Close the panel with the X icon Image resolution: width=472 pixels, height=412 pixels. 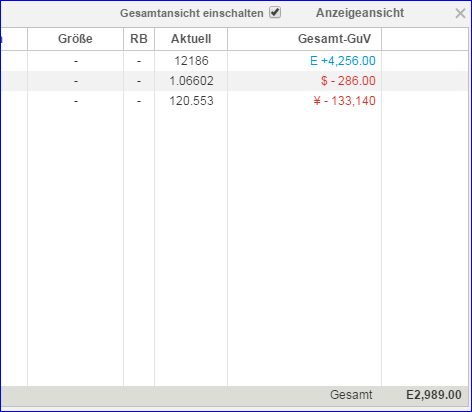460,13
